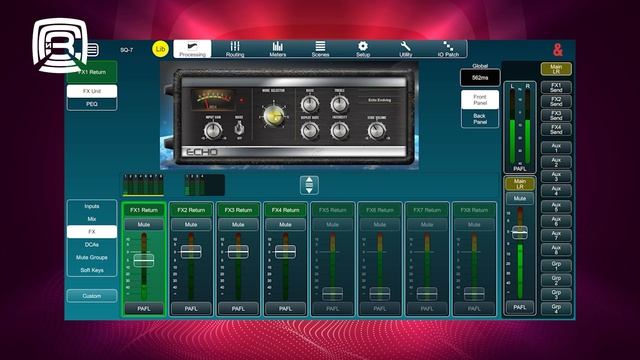Screen dimensions: 640x360
Task: Show the FX layer
Action: pos(92,231)
